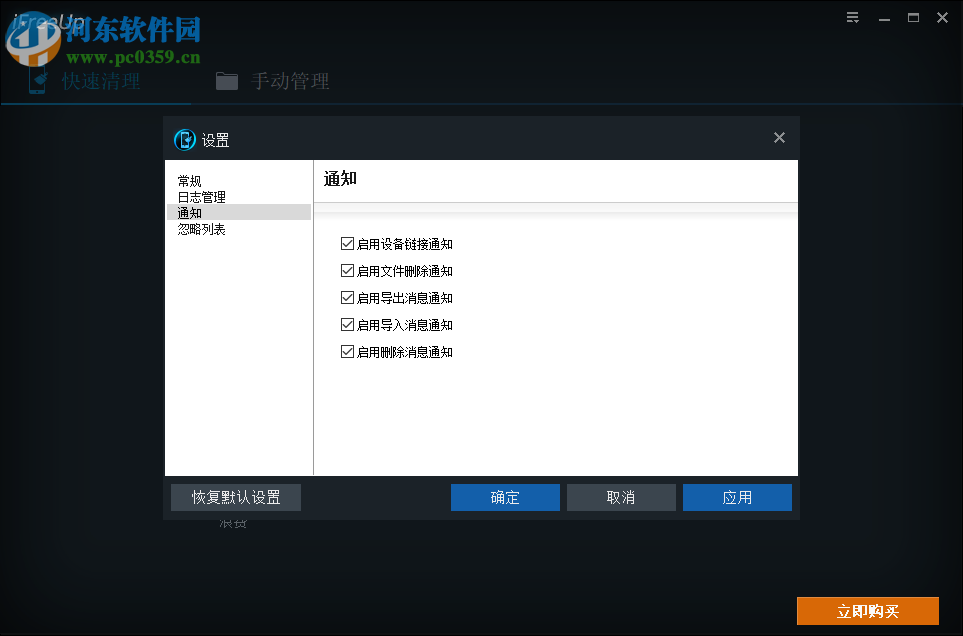
Task: Disable the 启用设备链接通知 checkbox
Action: point(346,243)
